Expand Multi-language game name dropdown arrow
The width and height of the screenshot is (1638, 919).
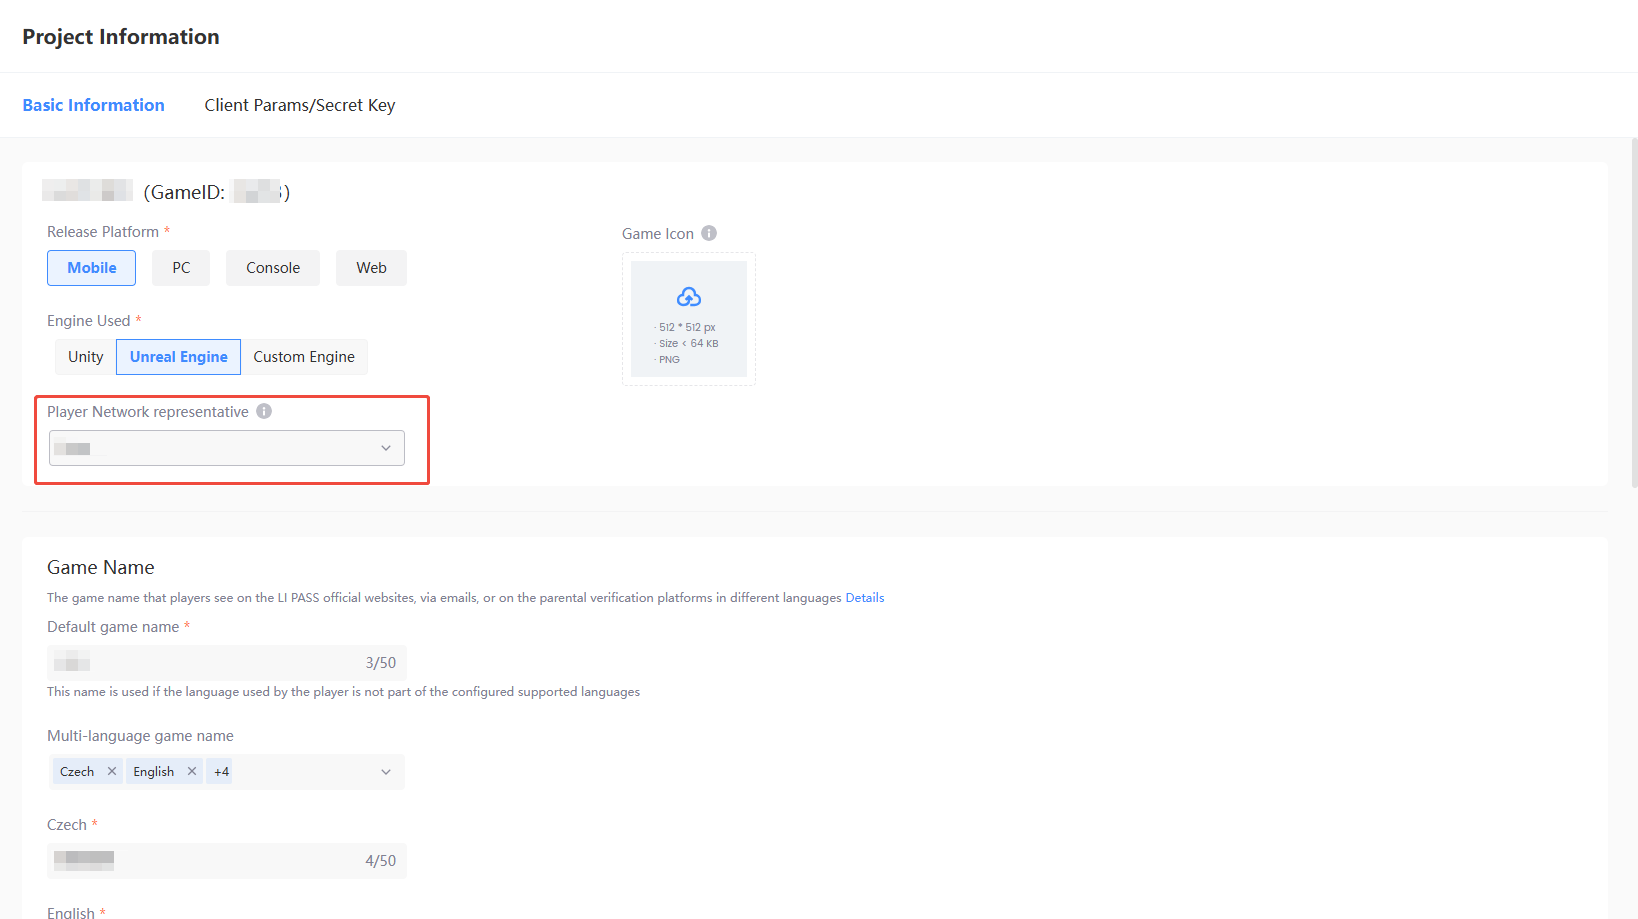386,772
